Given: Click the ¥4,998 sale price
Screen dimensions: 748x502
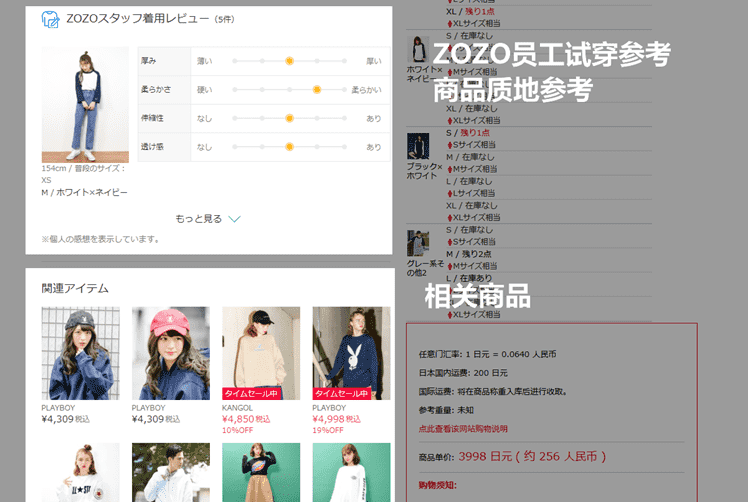Looking at the screenshot, I should 336,419.
